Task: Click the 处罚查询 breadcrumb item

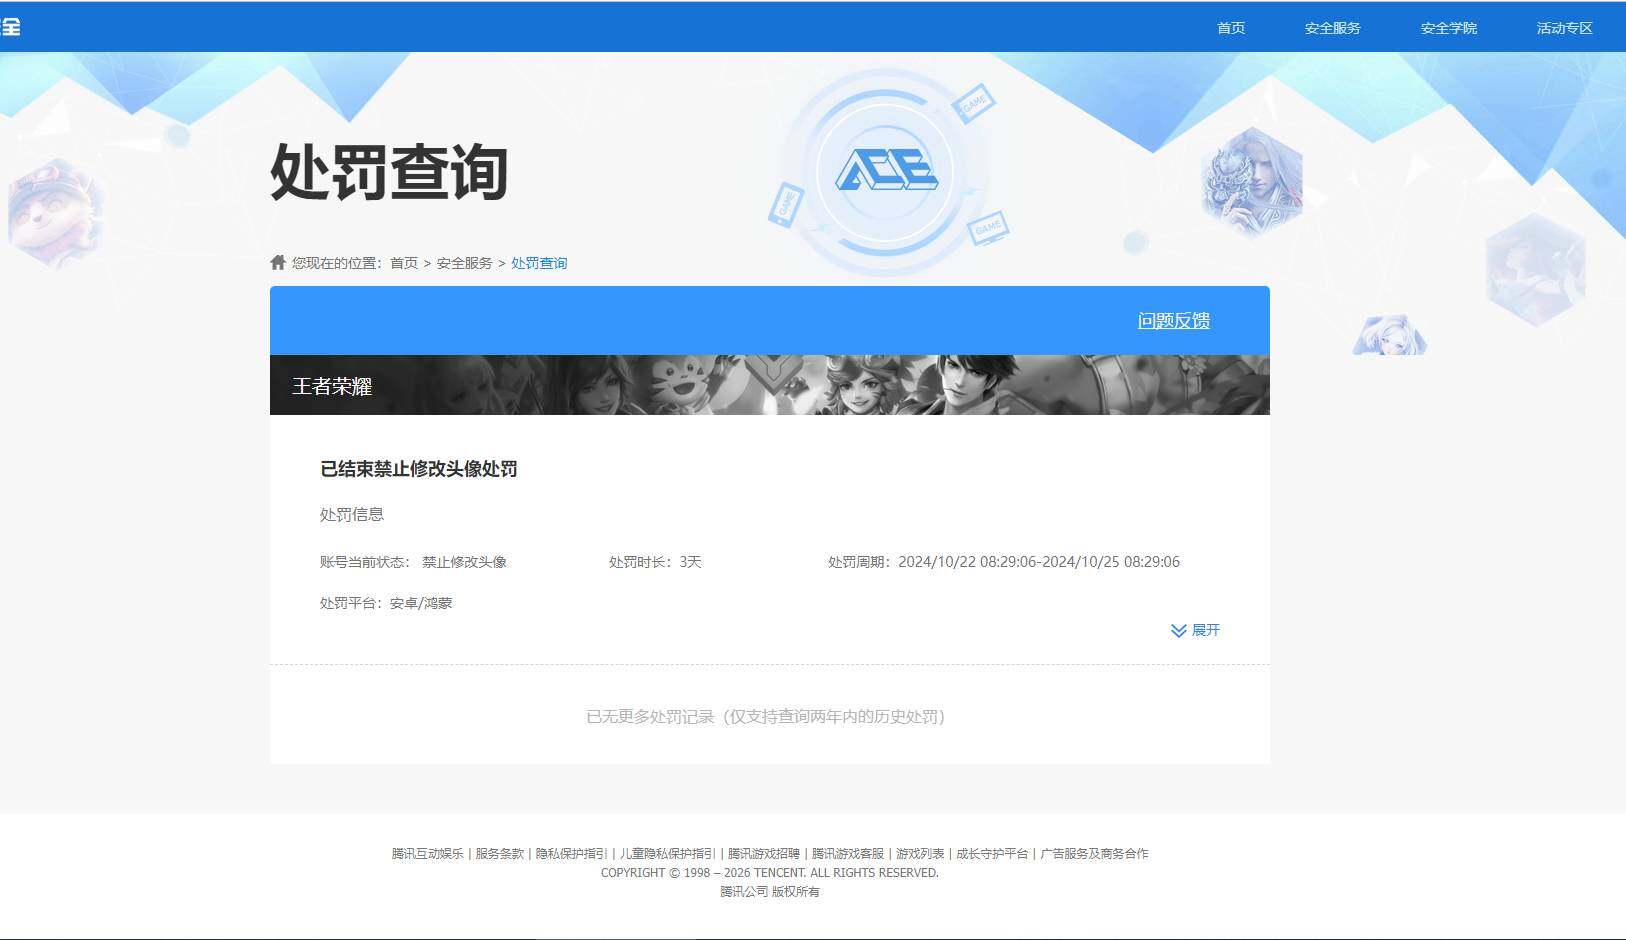Action: click(539, 263)
